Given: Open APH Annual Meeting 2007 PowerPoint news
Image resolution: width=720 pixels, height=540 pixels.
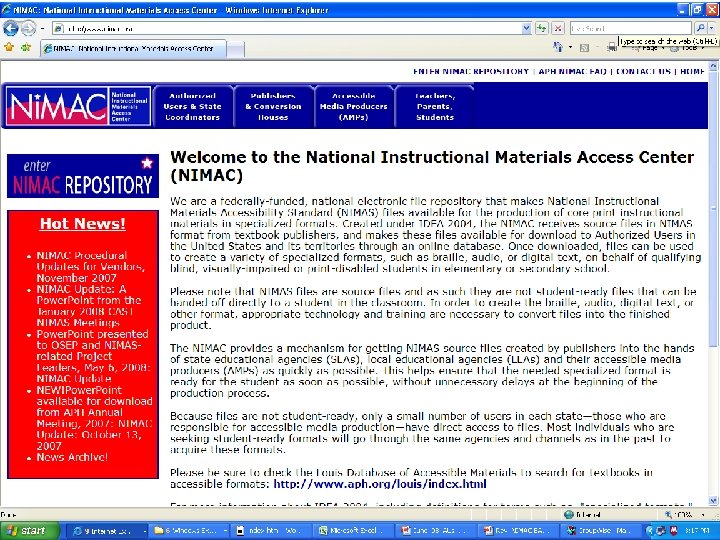Looking at the screenshot, I should 94,418.
